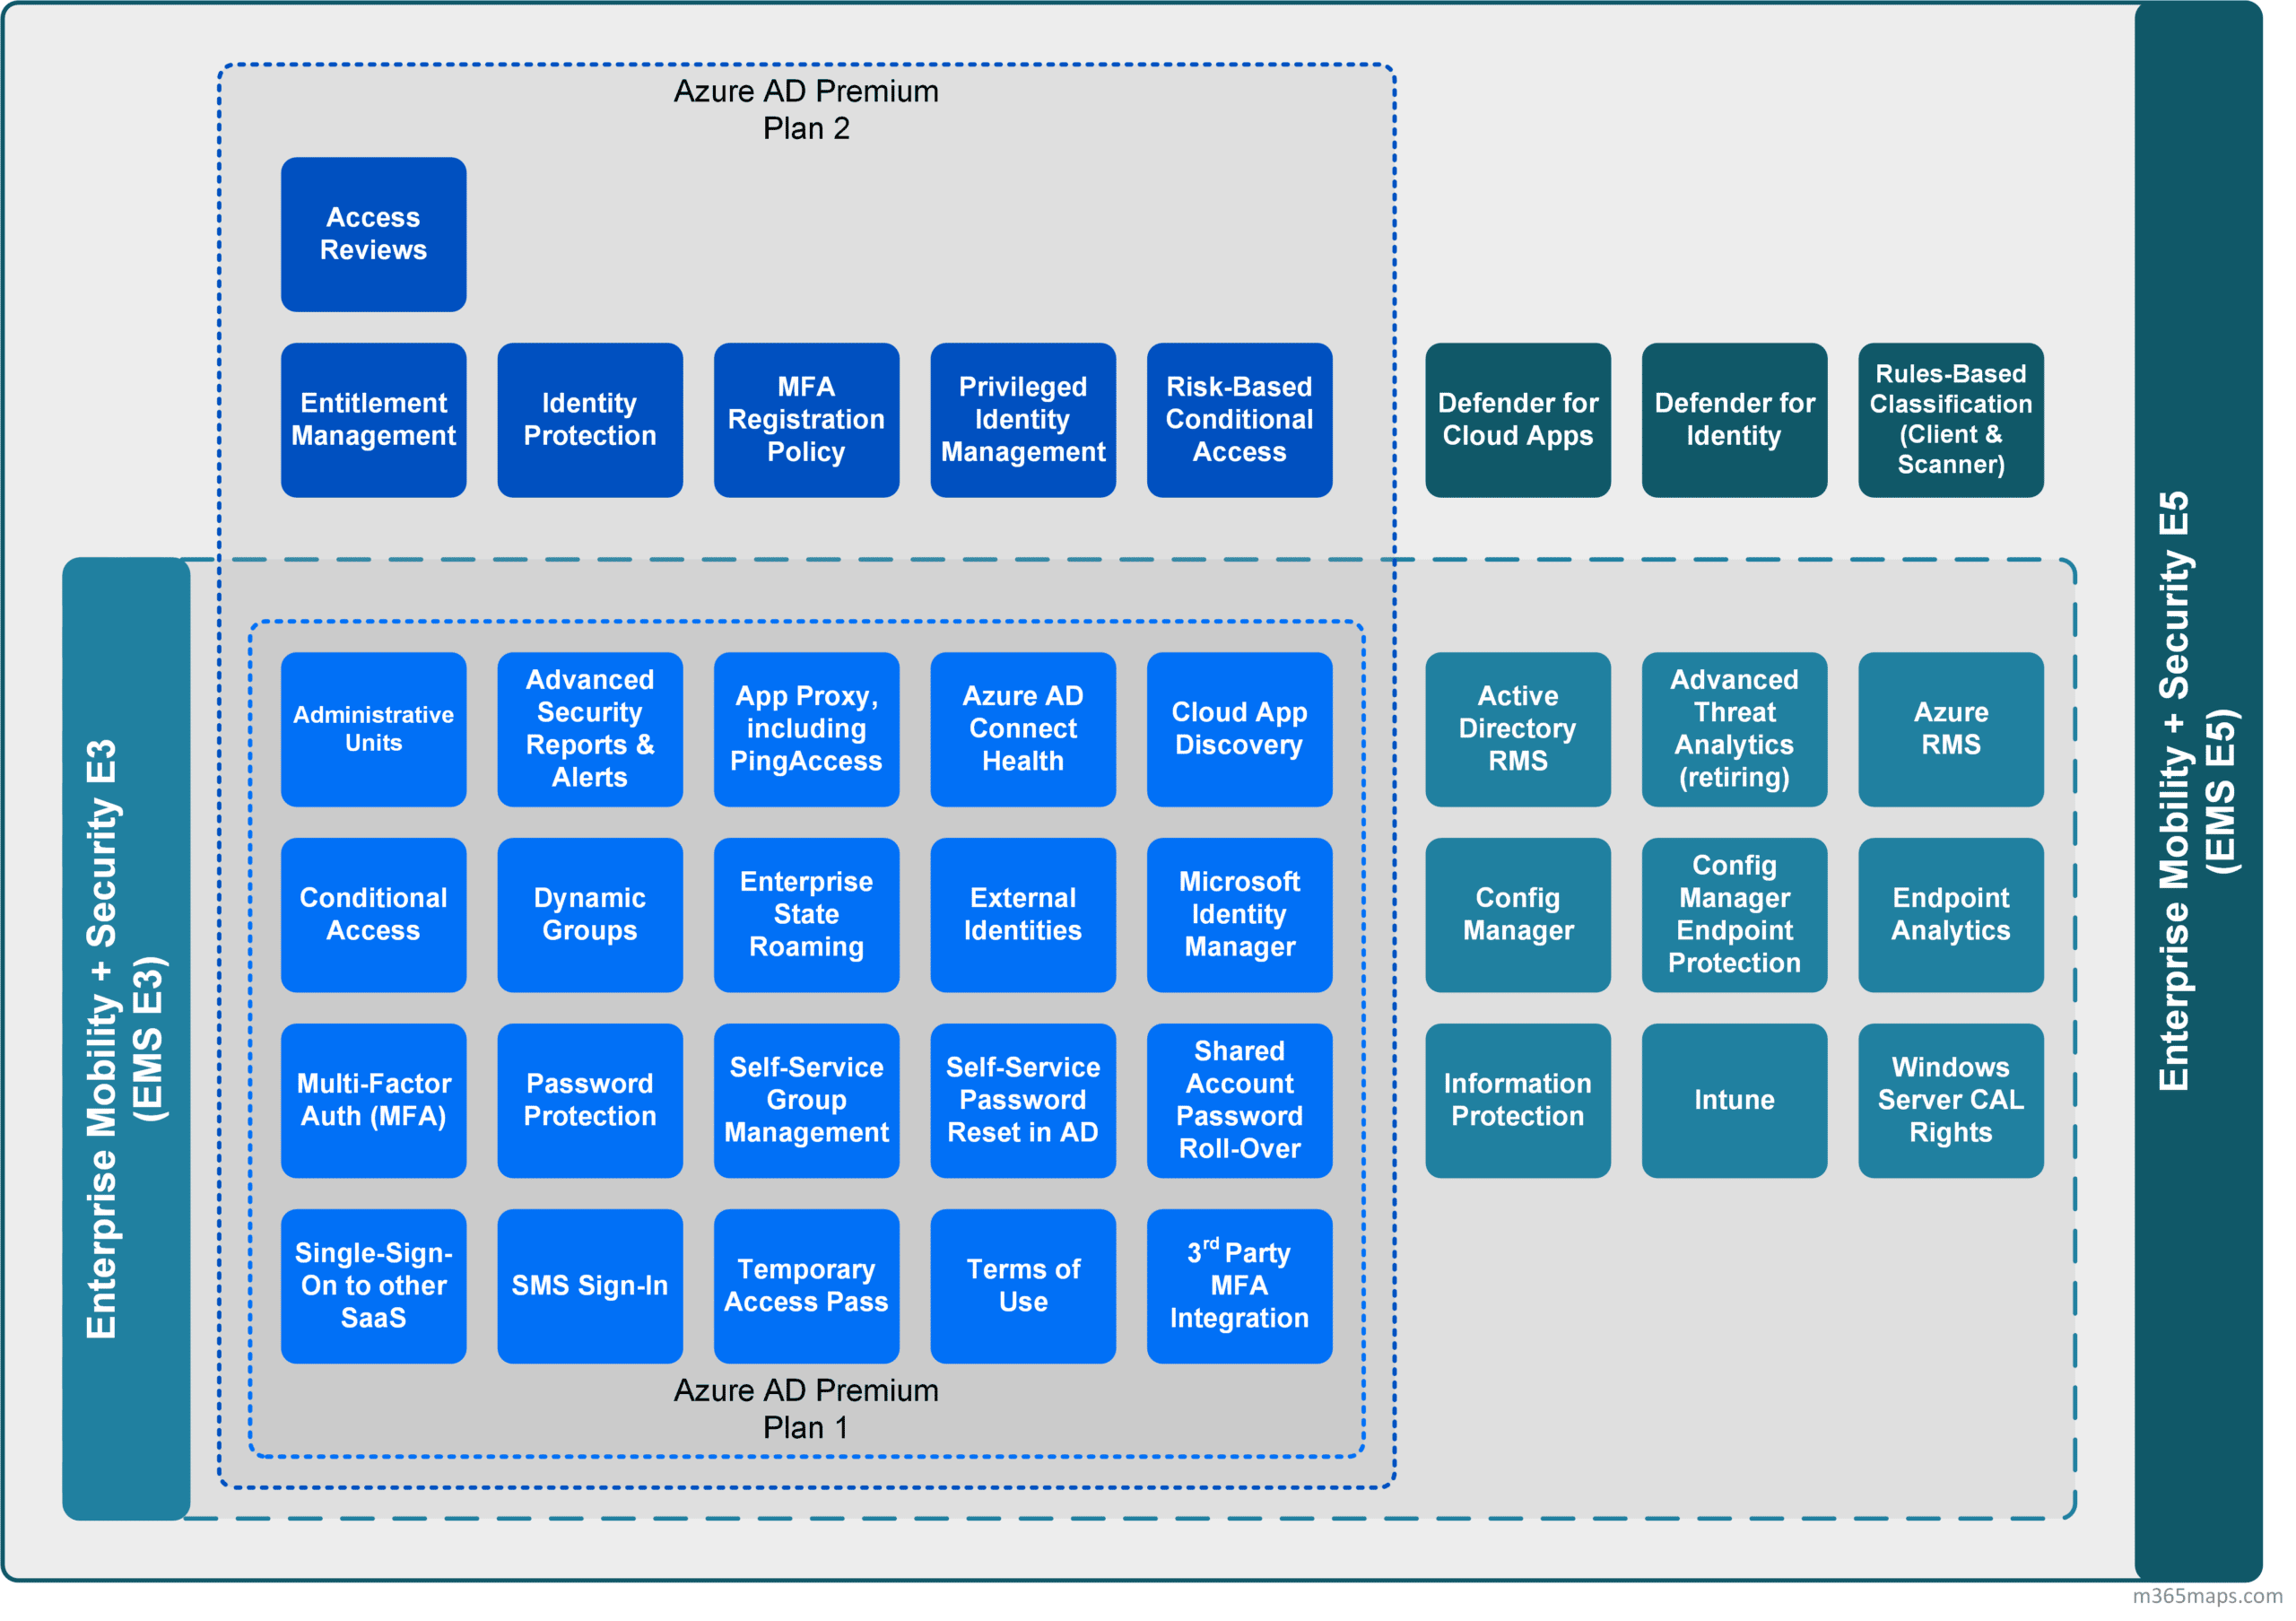Click the Azure AD Premium Plan 2 heading
Screen dimensions: 2296x1621
coord(806,110)
